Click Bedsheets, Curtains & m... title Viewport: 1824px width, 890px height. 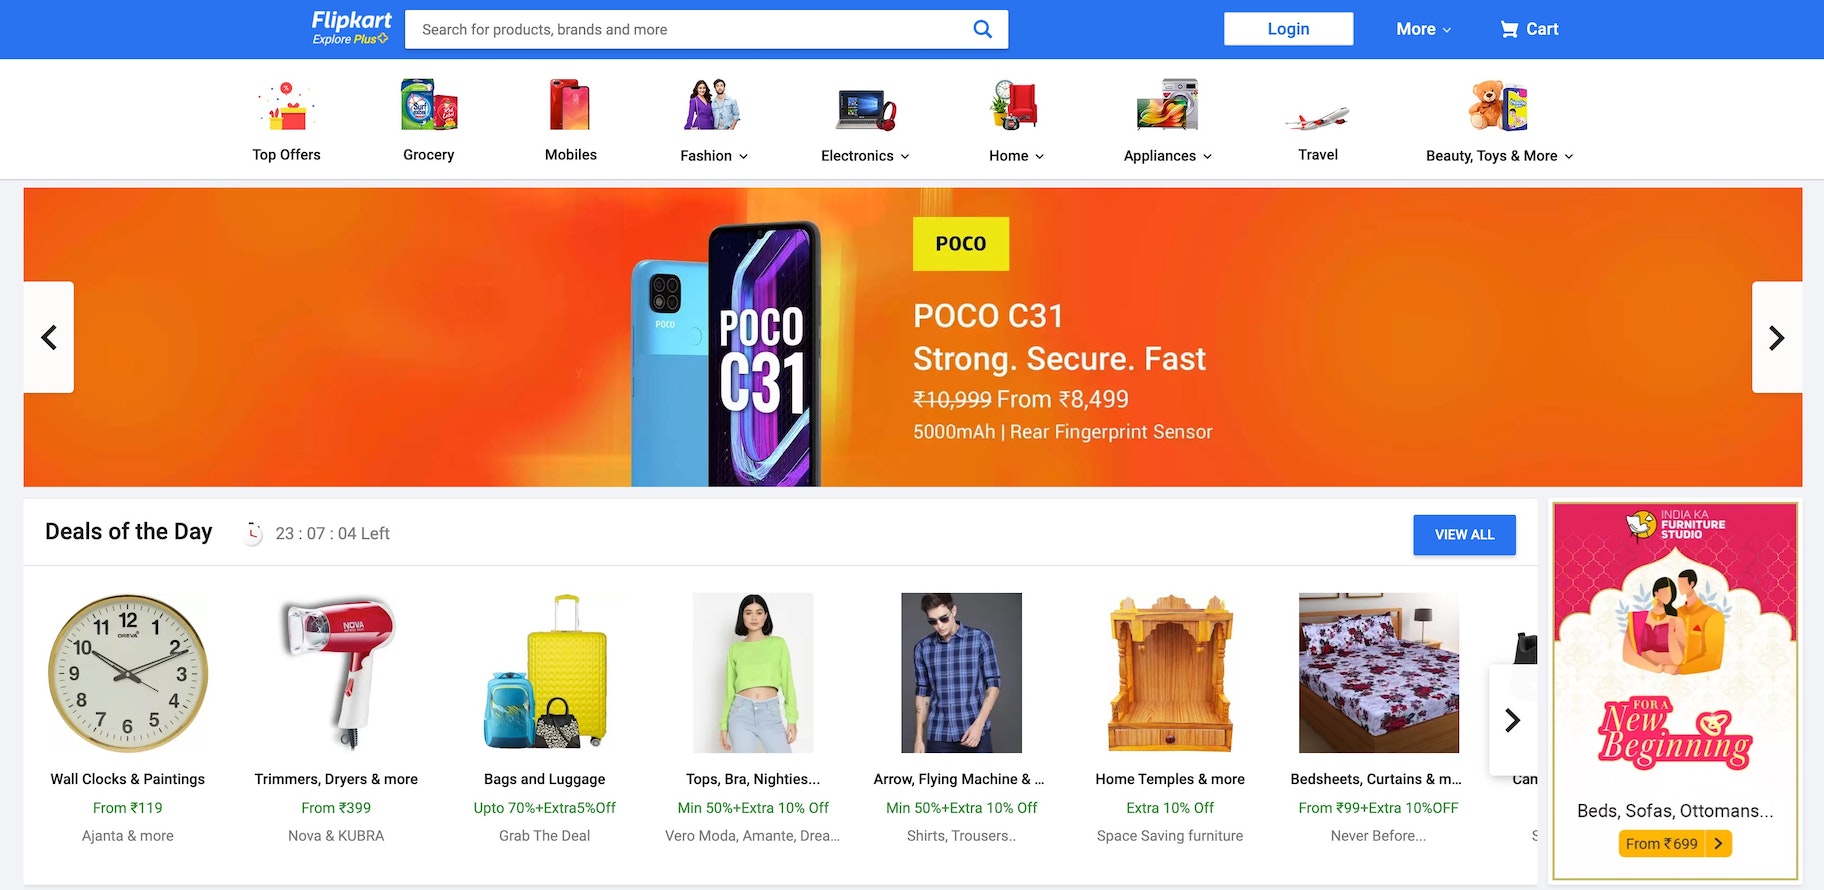(1376, 779)
